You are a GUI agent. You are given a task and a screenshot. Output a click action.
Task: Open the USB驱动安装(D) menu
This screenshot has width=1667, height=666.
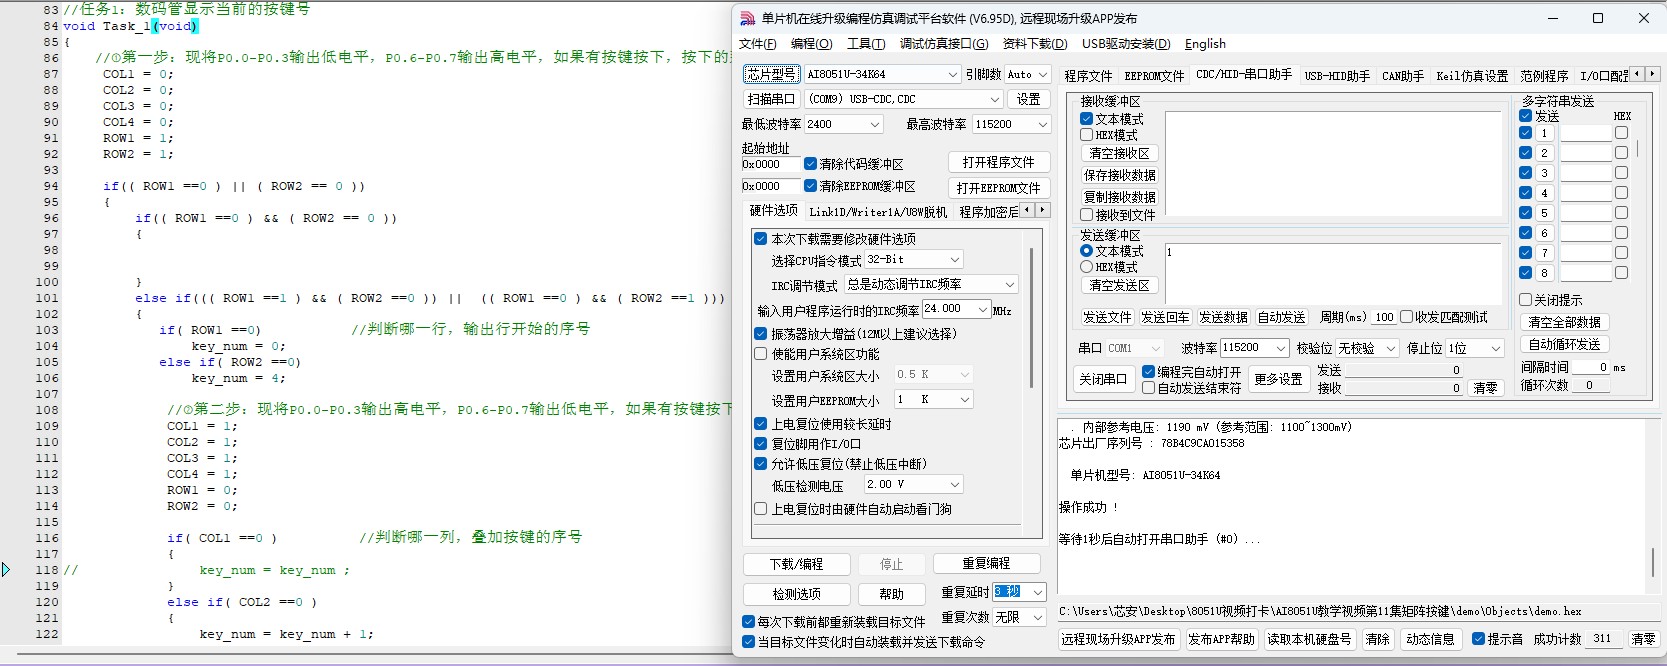(1126, 44)
